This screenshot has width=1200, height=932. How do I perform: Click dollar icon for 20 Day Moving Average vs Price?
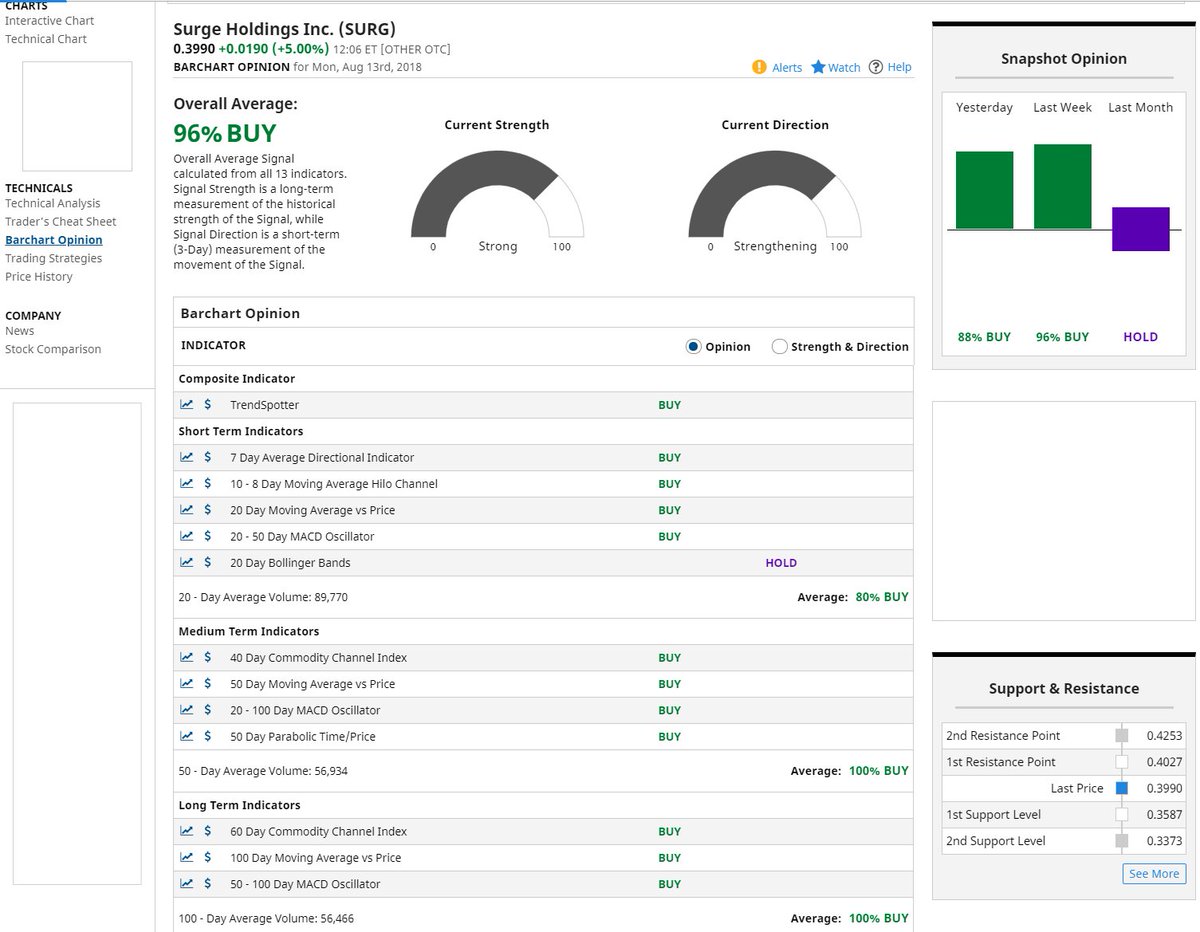pyautogui.click(x=208, y=509)
